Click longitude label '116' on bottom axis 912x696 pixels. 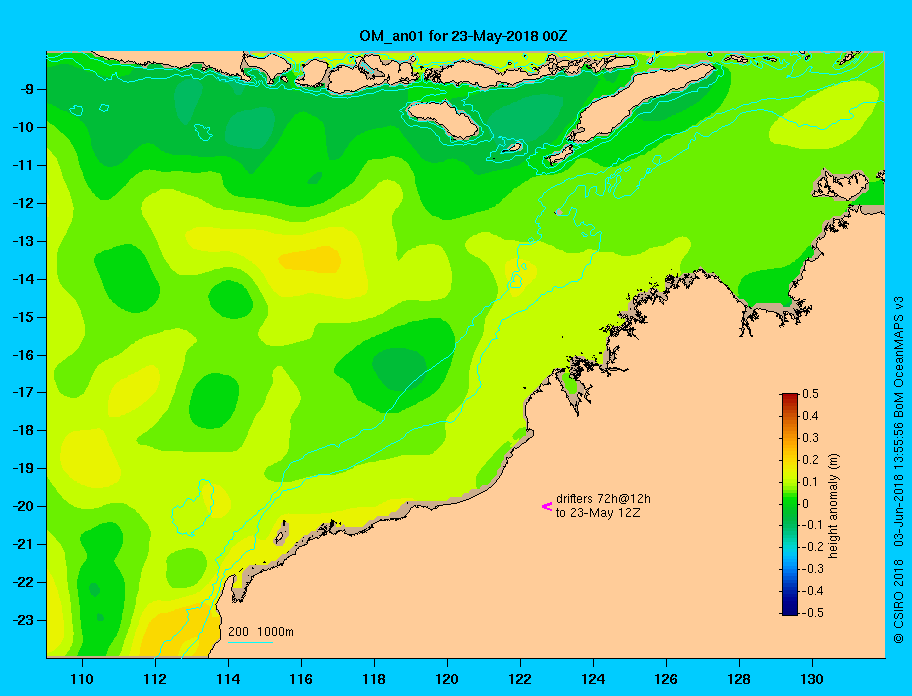click(301, 679)
